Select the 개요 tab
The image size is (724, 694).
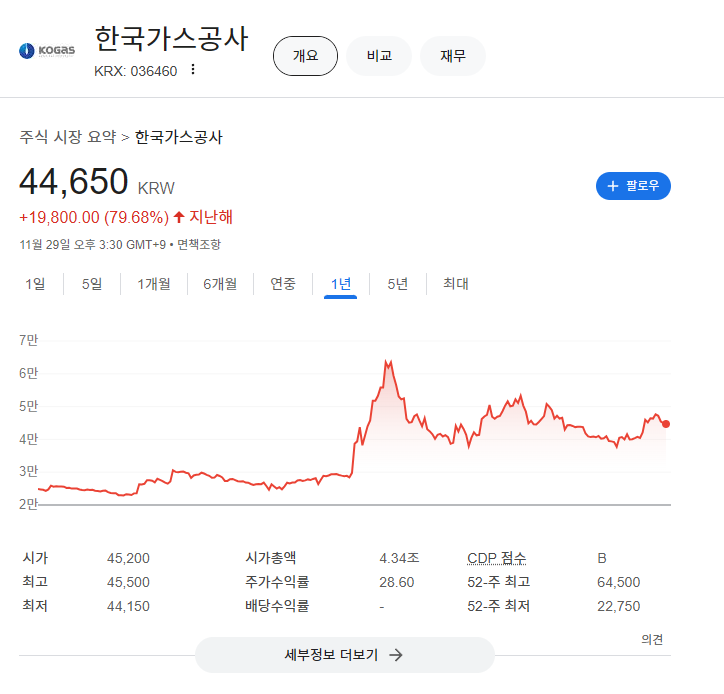pyautogui.click(x=305, y=56)
